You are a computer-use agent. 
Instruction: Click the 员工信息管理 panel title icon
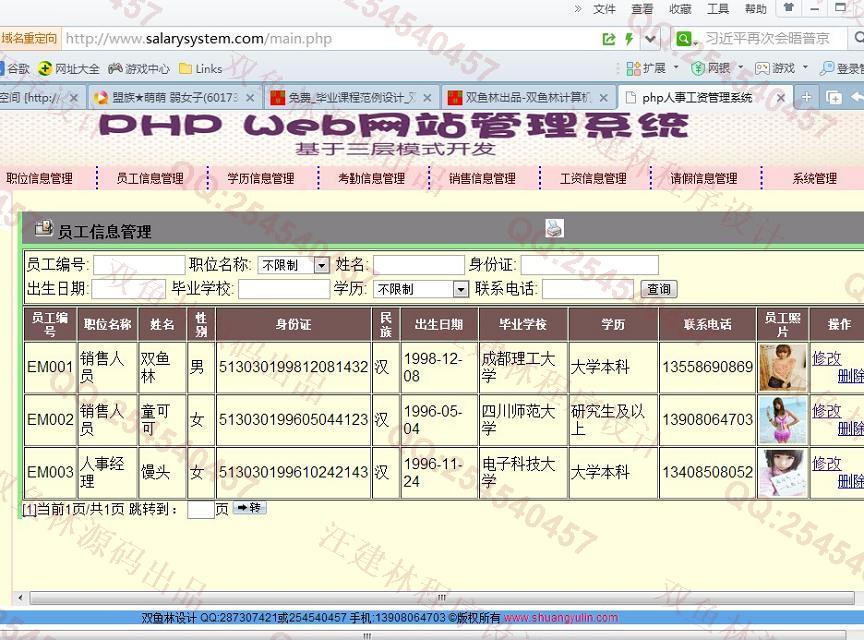[44, 228]
